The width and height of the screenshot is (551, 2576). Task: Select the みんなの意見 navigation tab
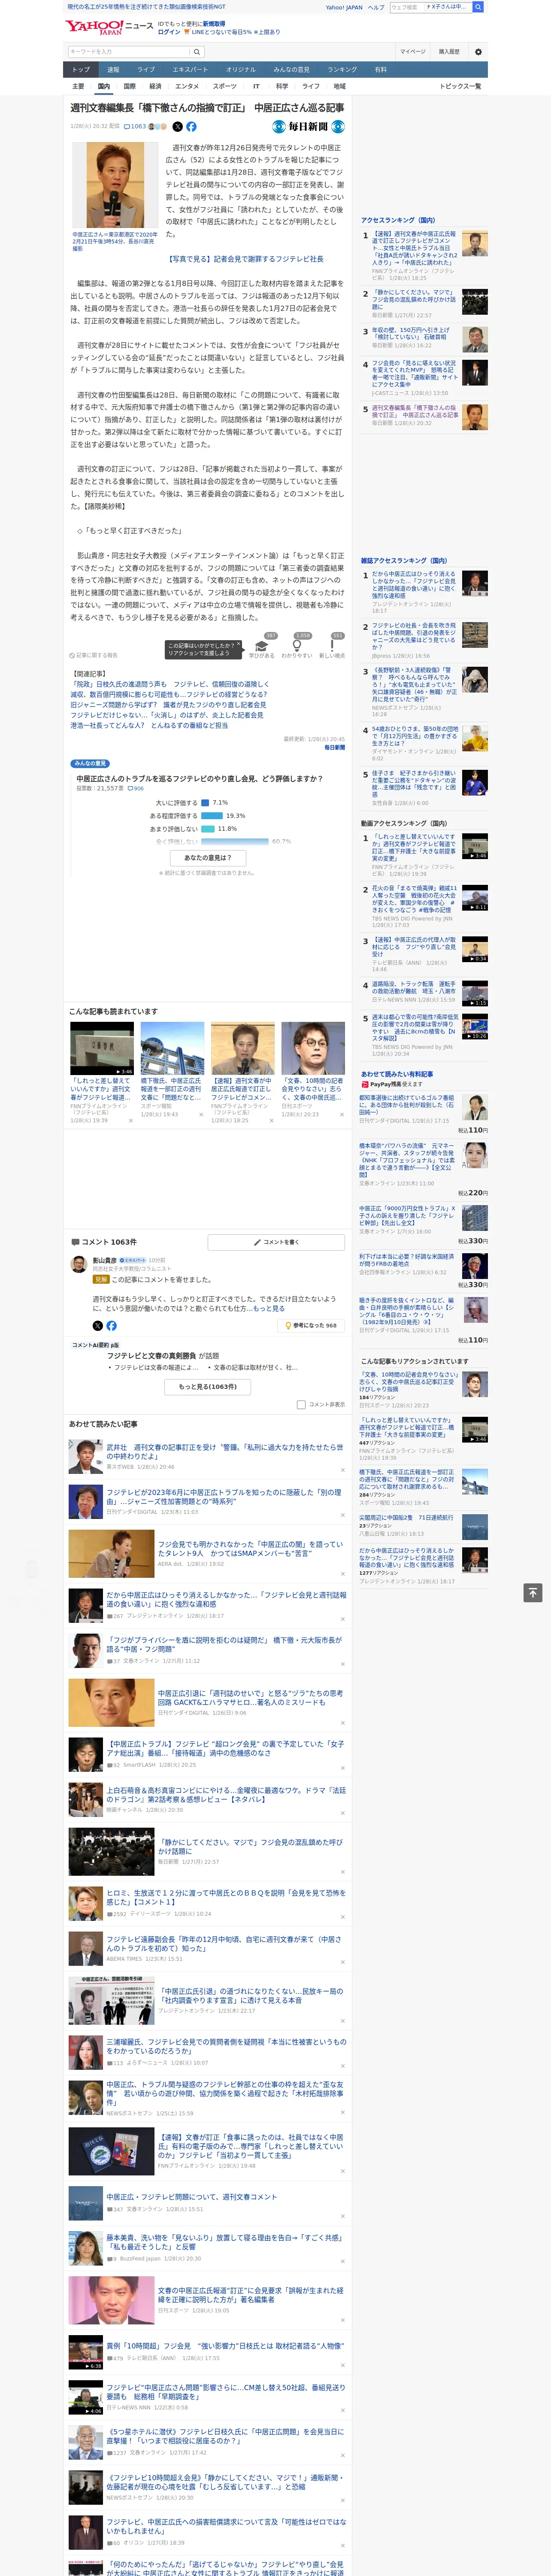coord(291,69)
